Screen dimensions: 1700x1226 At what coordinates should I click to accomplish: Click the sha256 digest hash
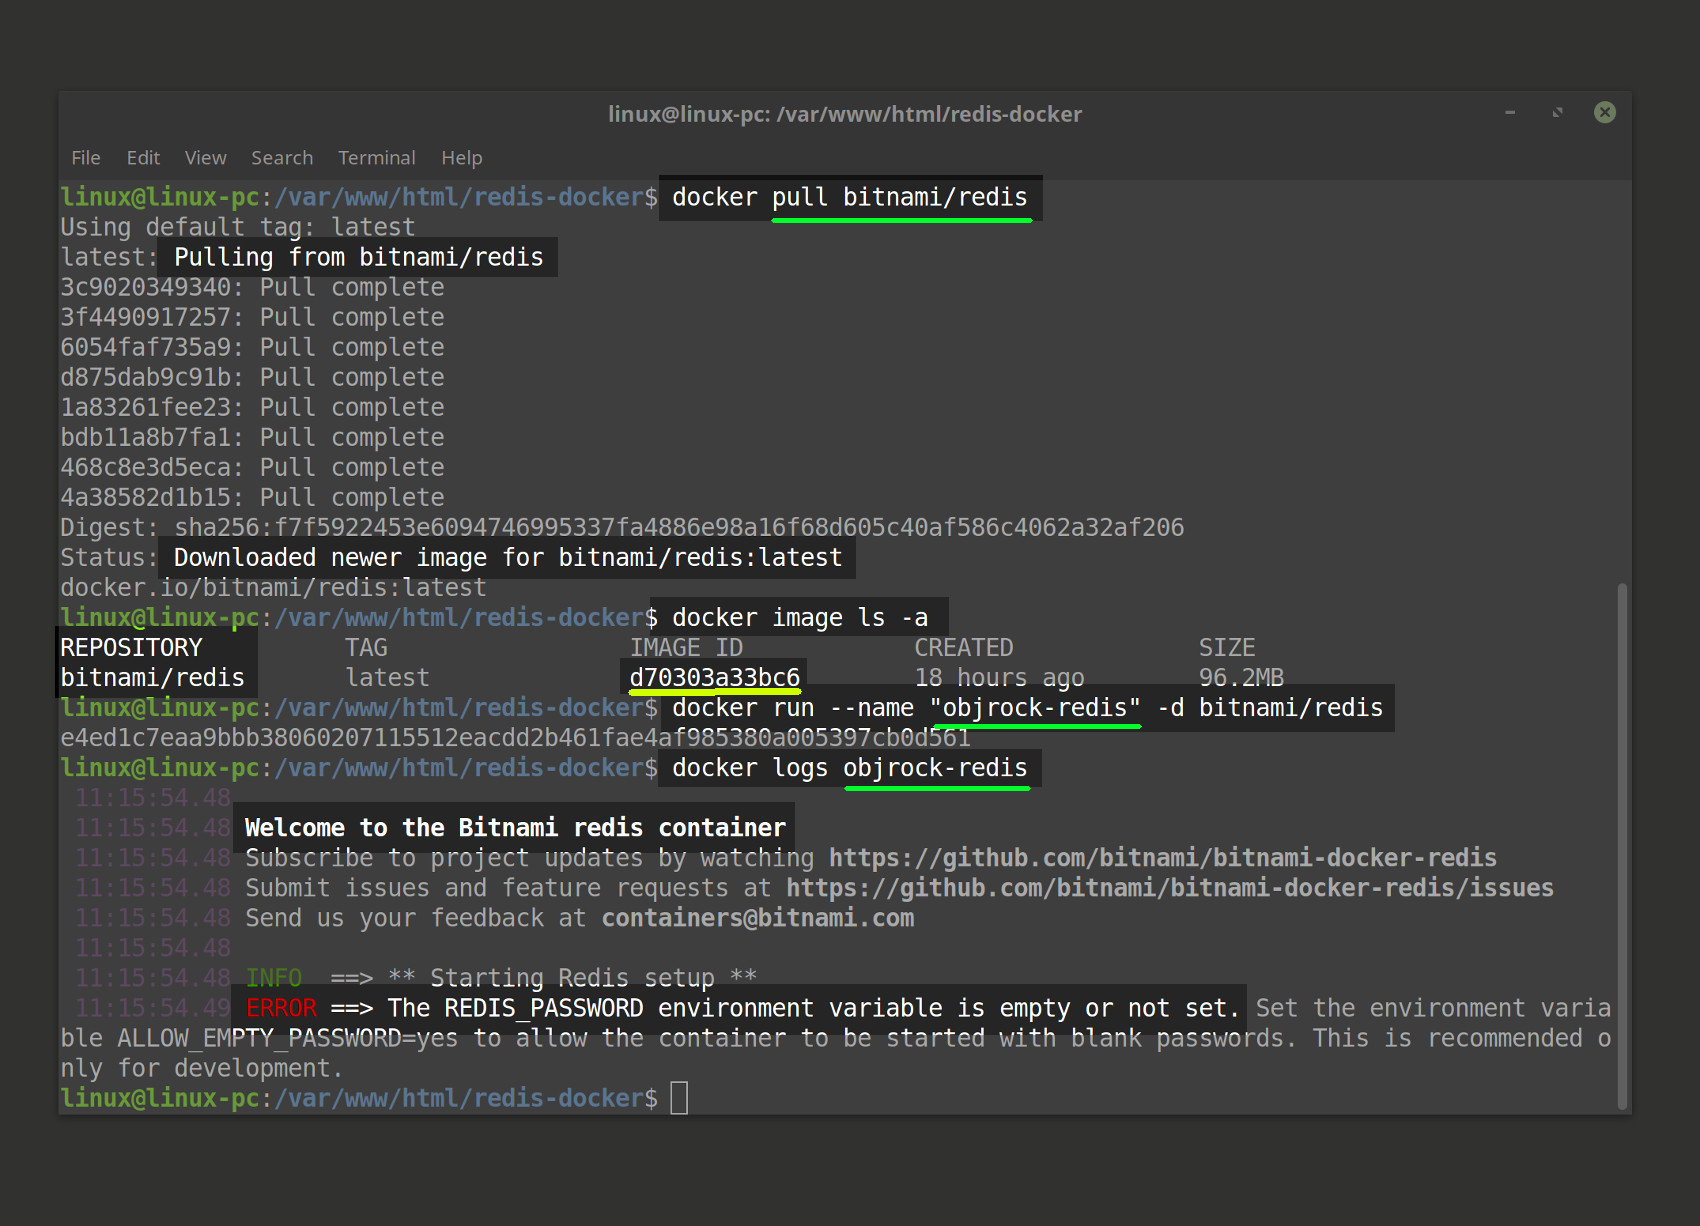coord(679,527)
